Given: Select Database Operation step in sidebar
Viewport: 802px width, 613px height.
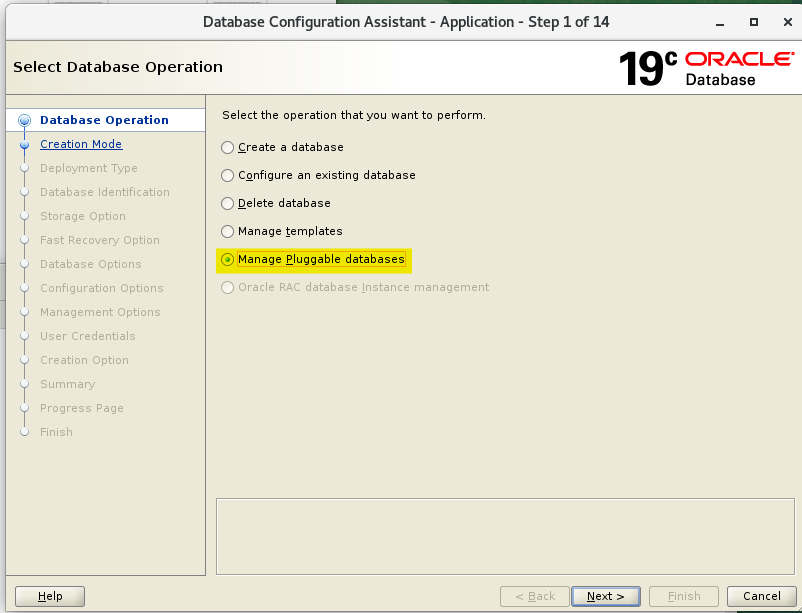Looking at the screenshot, I should pyautogui.click(x=104, y=120).
